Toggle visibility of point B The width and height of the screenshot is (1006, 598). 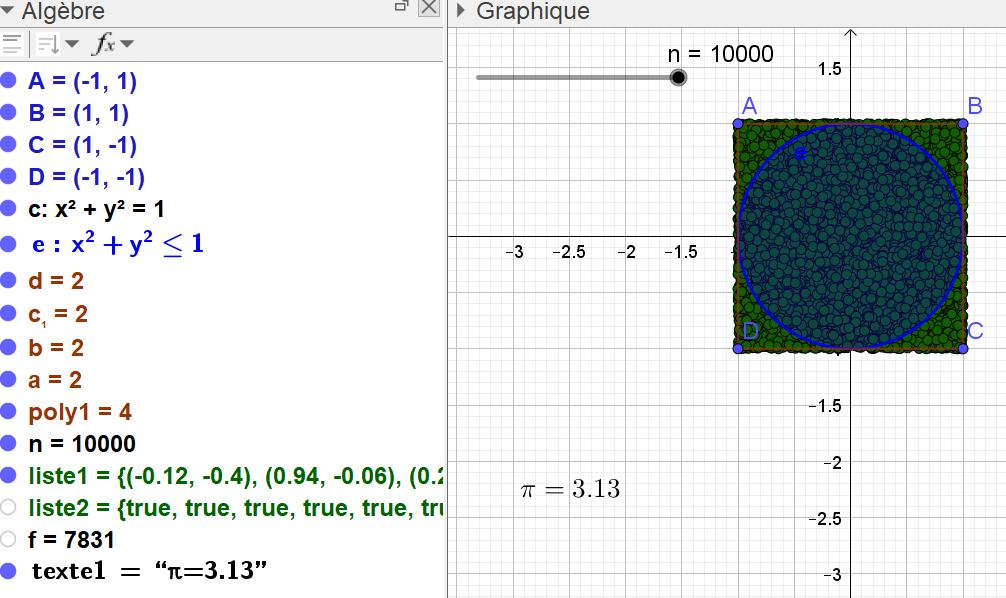8,112
